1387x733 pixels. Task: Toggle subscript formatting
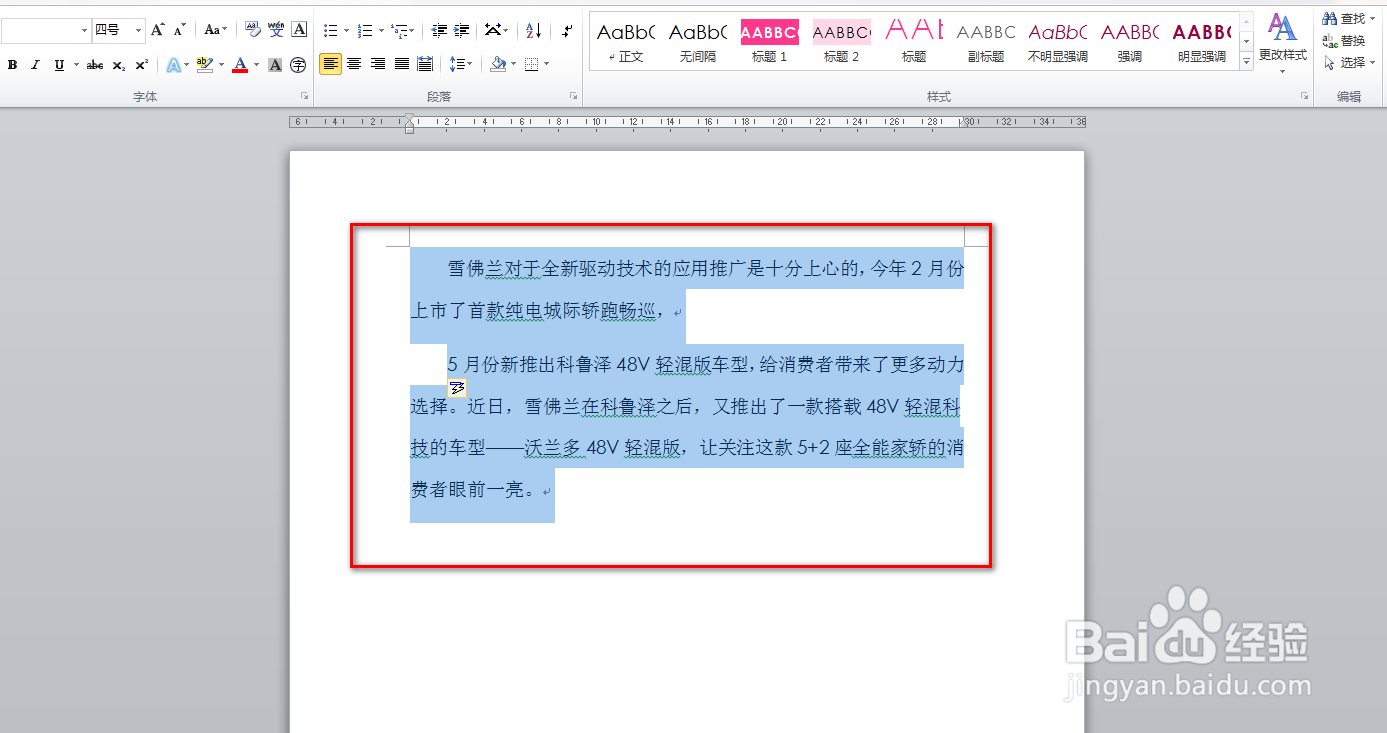(119, 65)
